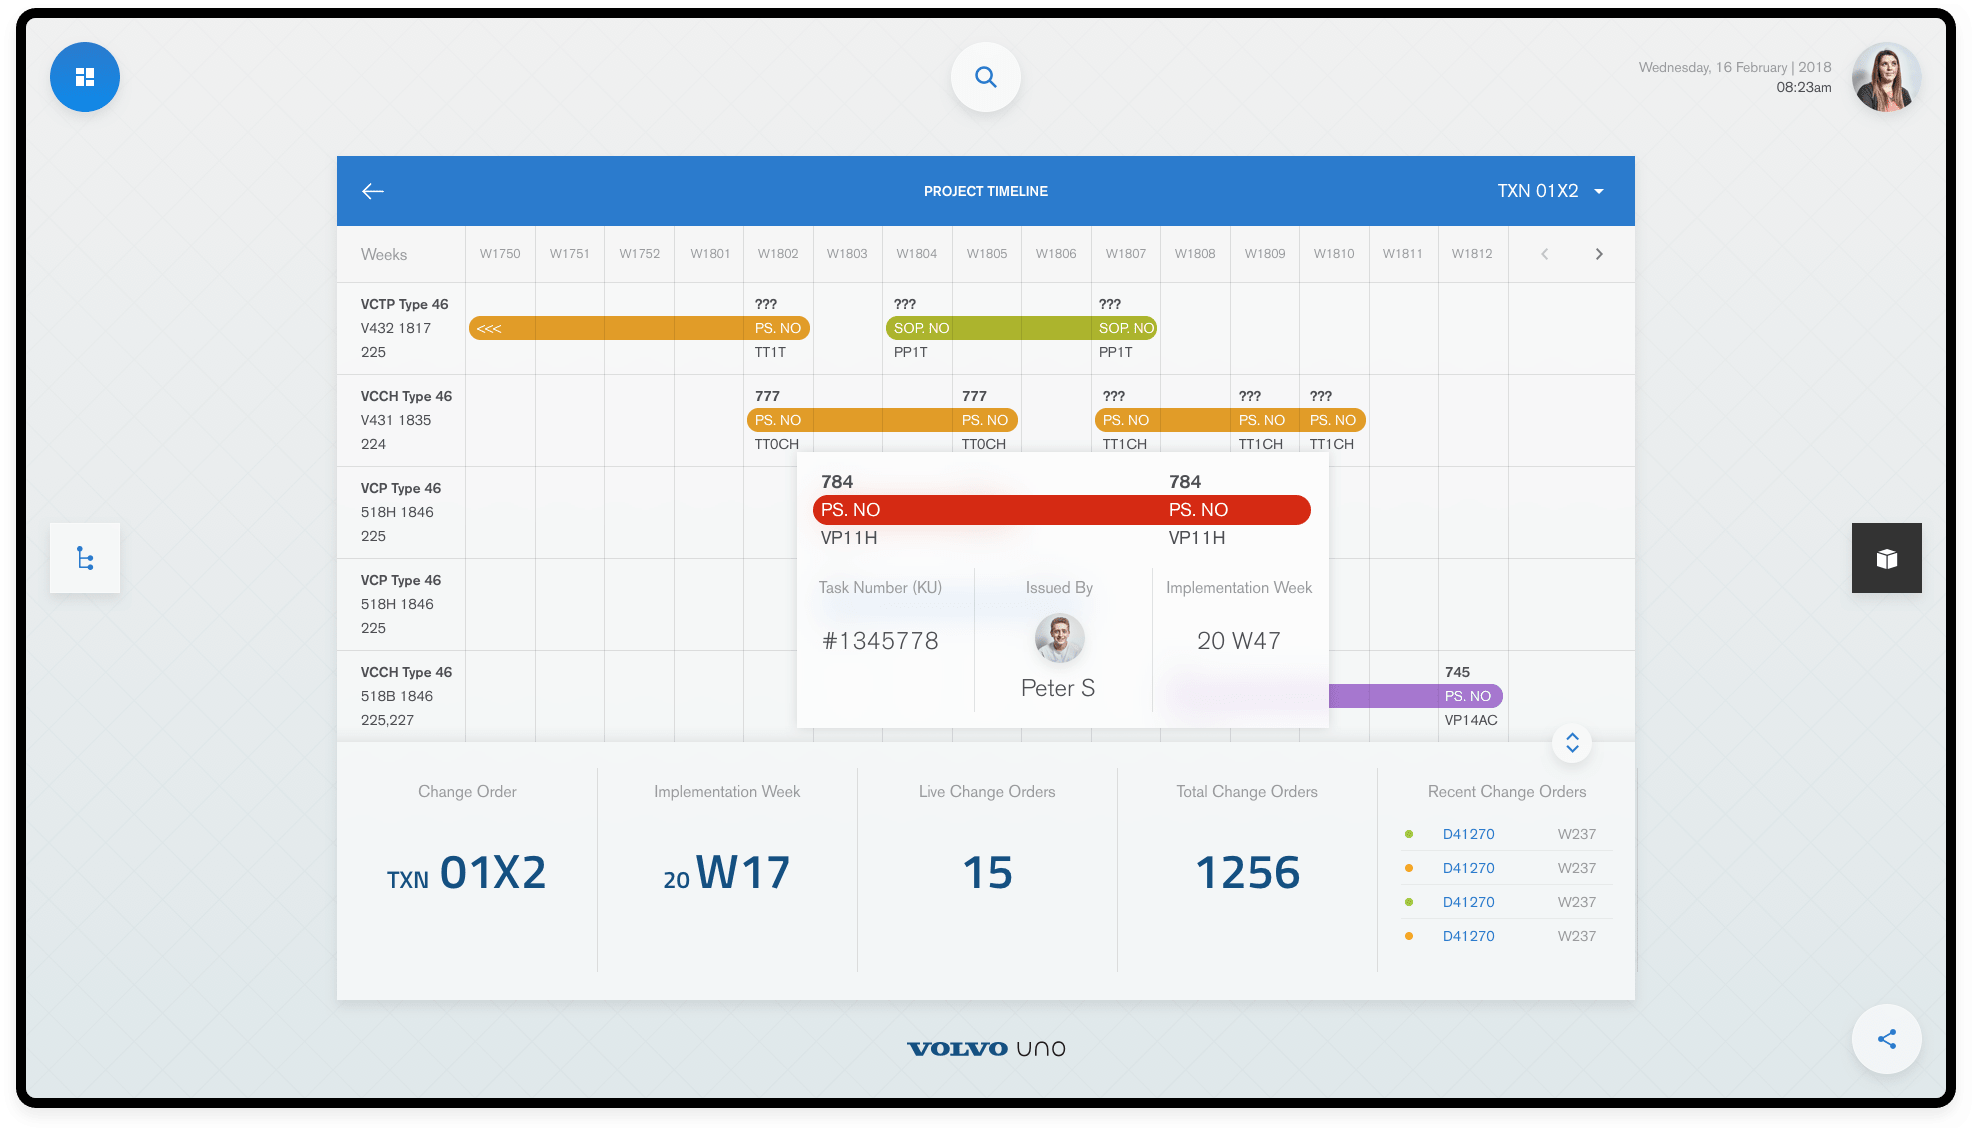Click the Peter S issuer avatar

click(1059, 638)
